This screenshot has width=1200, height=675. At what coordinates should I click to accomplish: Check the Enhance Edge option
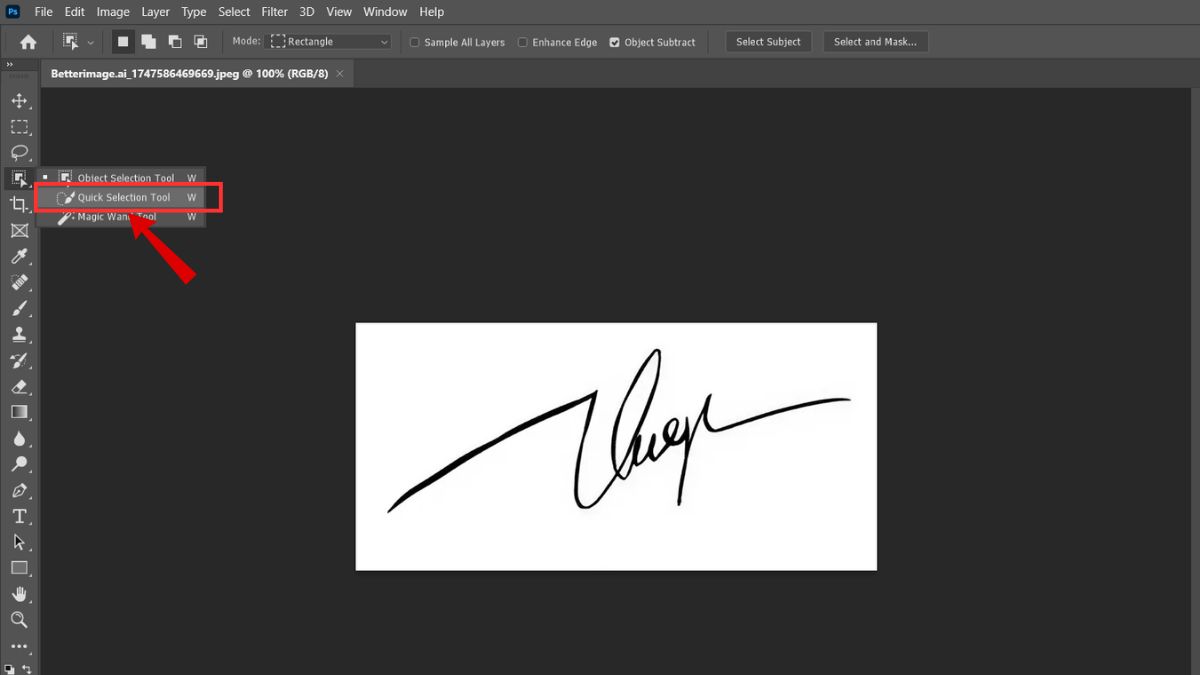click(x=523, y=42)
